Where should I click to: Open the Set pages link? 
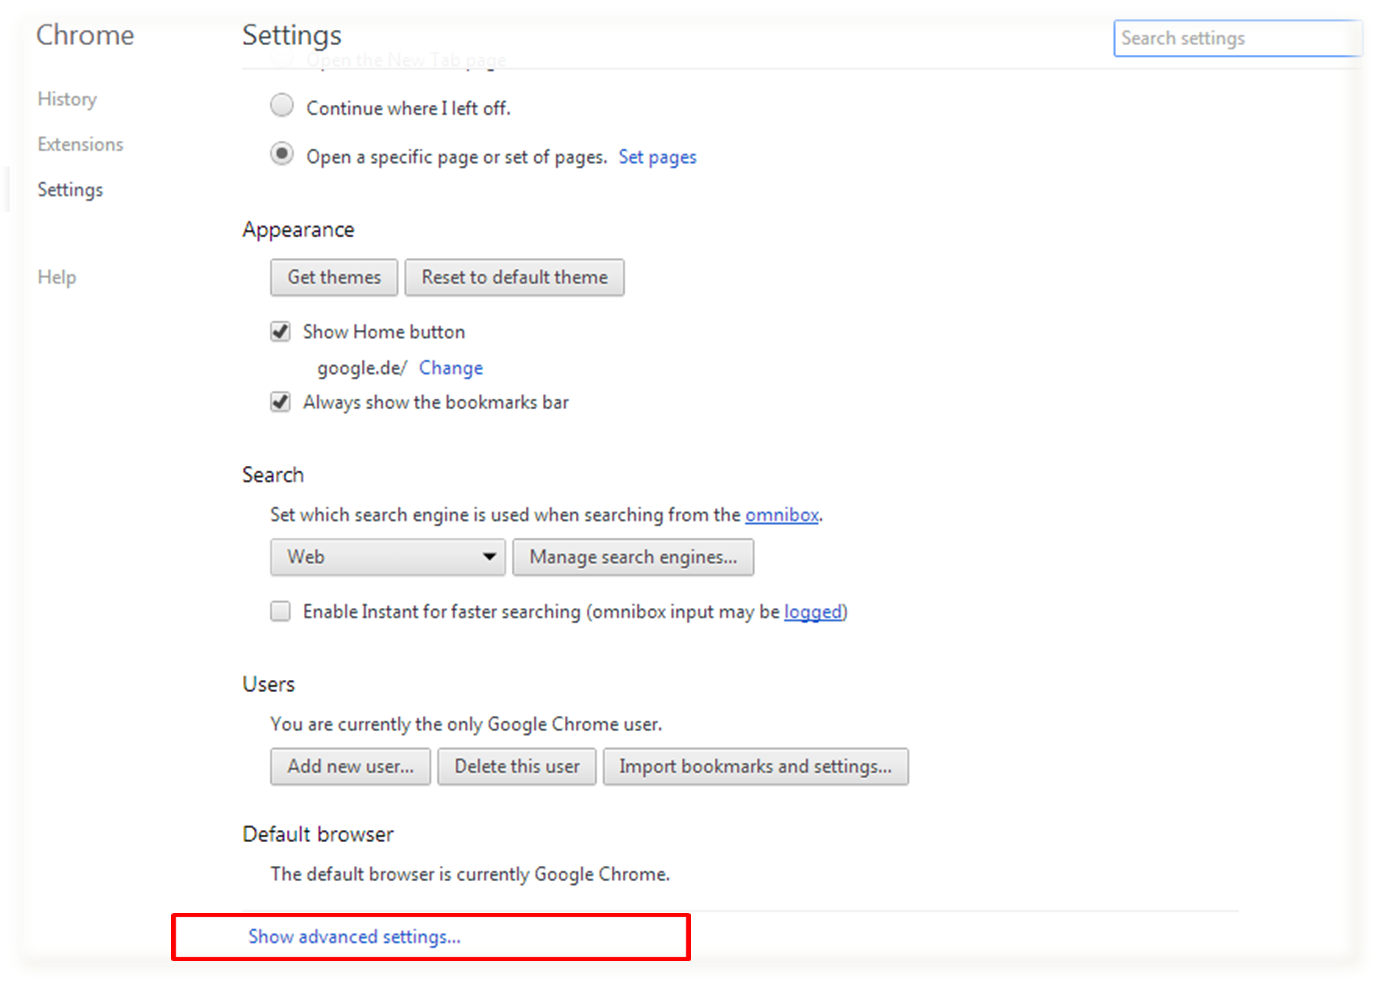[657, 157]
